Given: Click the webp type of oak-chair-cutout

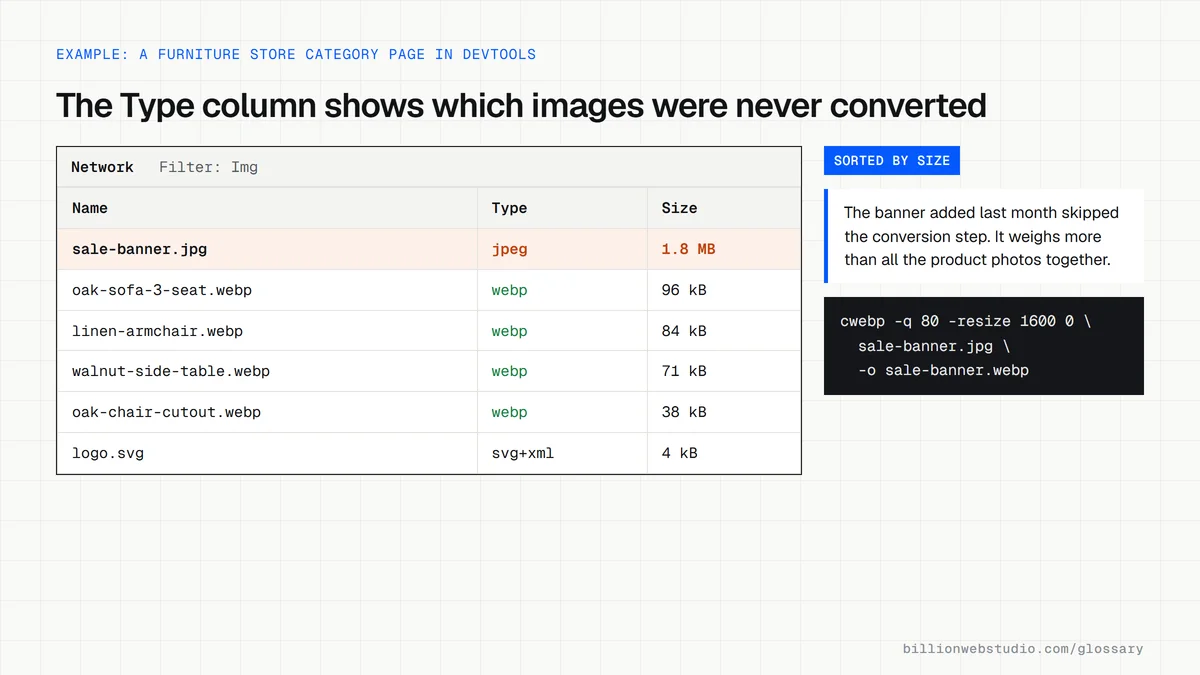Looking at the screenshot, I should (509, 412).
